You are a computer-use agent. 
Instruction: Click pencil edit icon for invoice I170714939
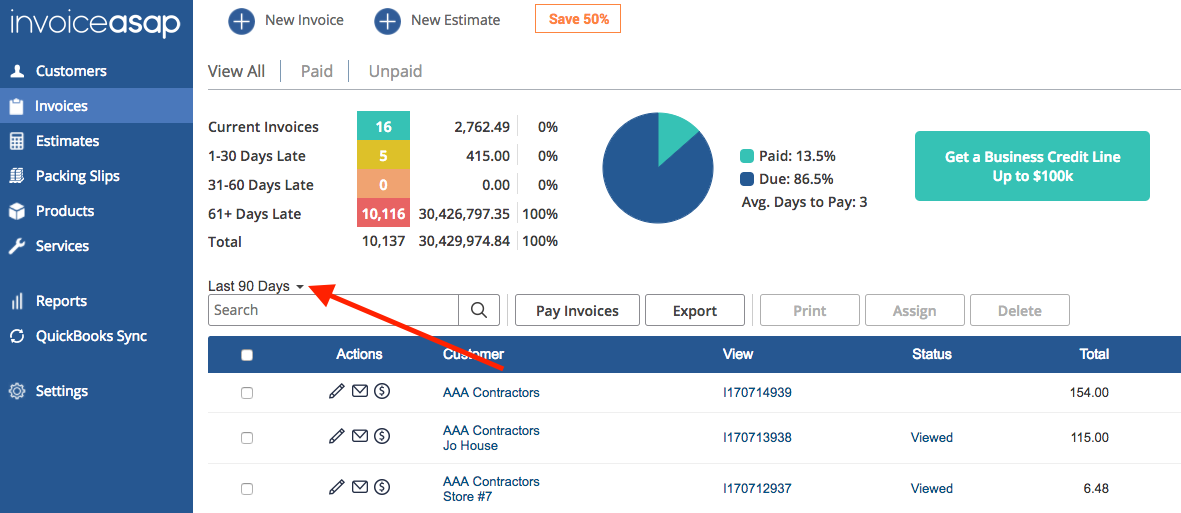337,392
